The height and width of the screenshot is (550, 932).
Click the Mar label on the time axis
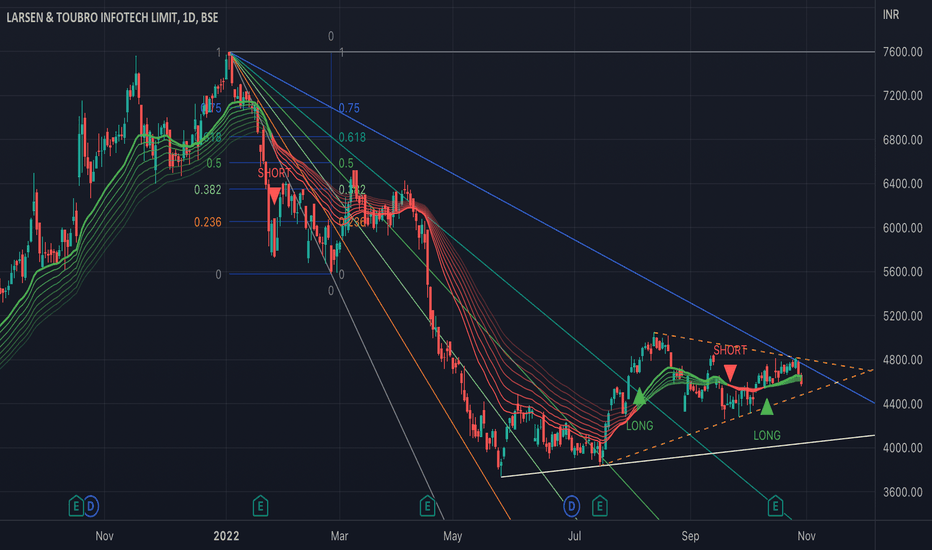(x=339, y=536)
